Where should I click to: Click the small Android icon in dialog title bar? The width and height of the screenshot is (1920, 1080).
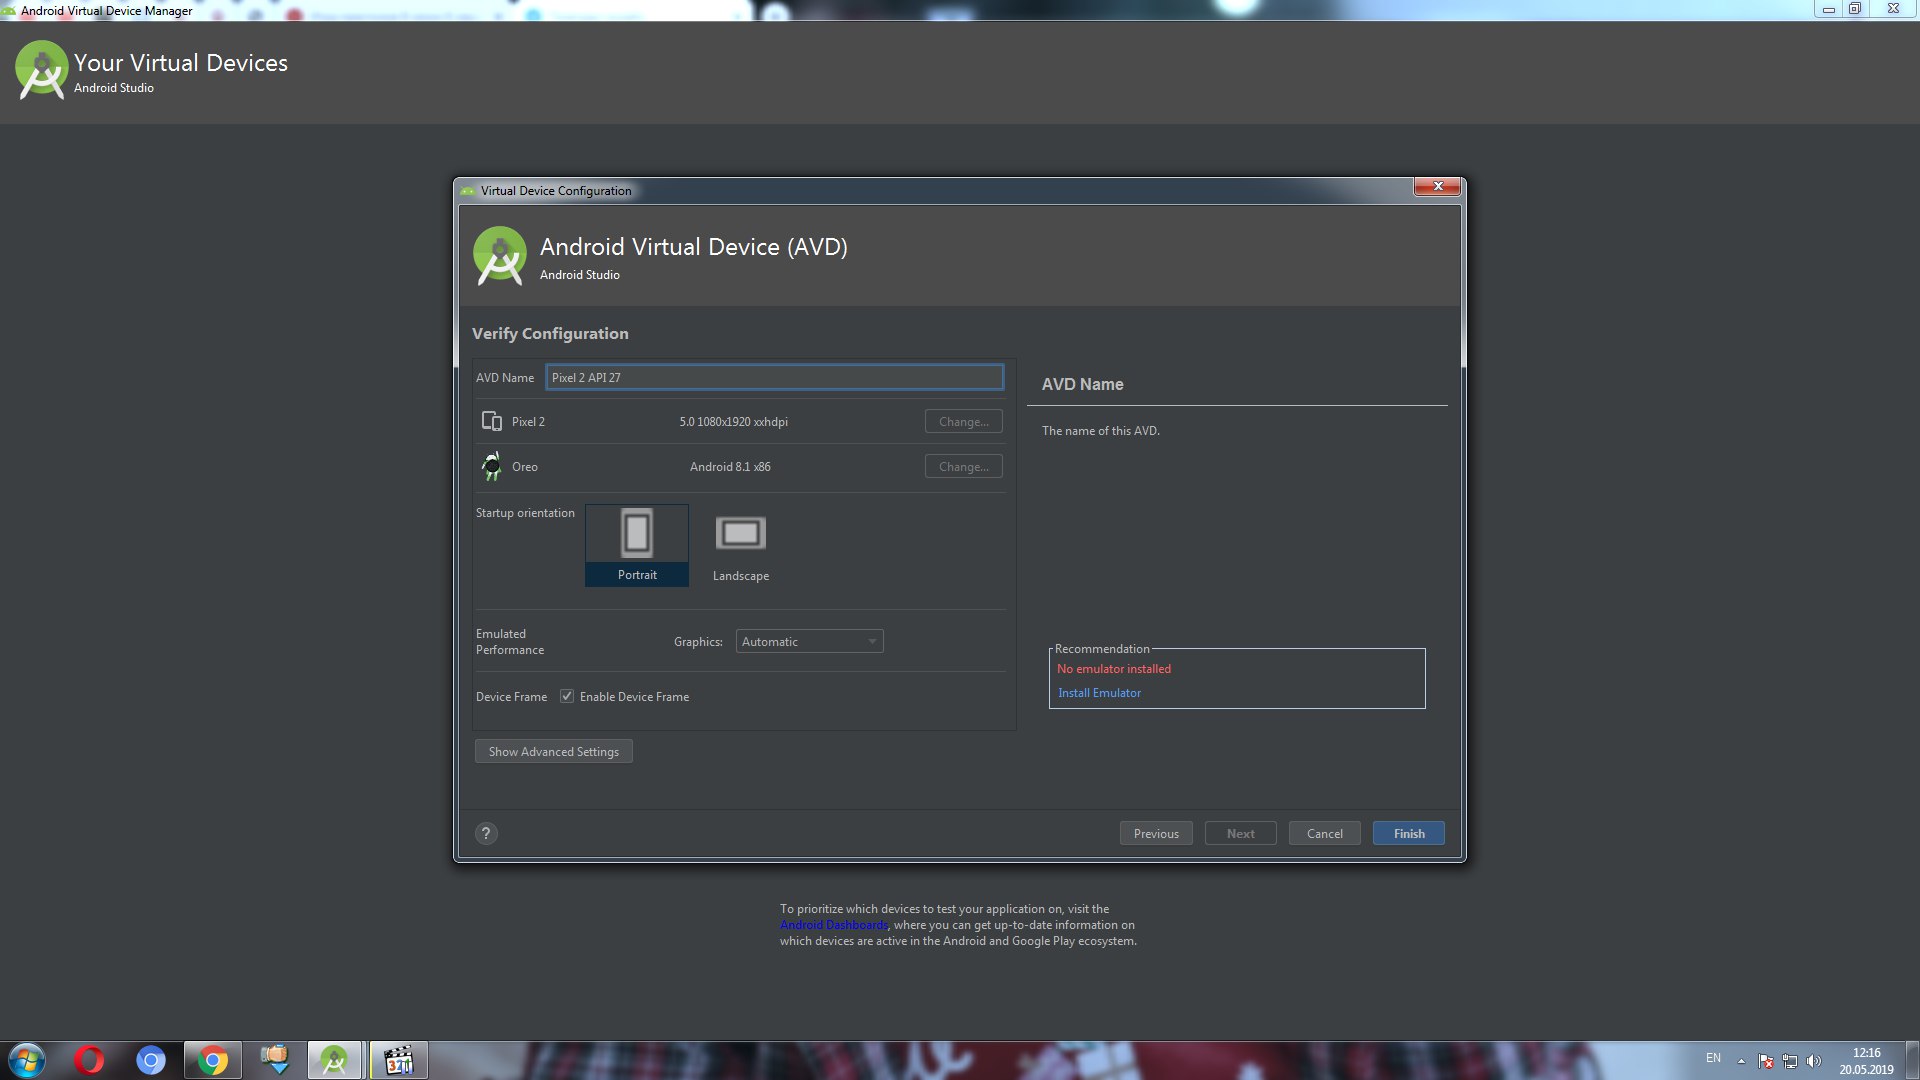pyautogui.click(x=467, y=191)
